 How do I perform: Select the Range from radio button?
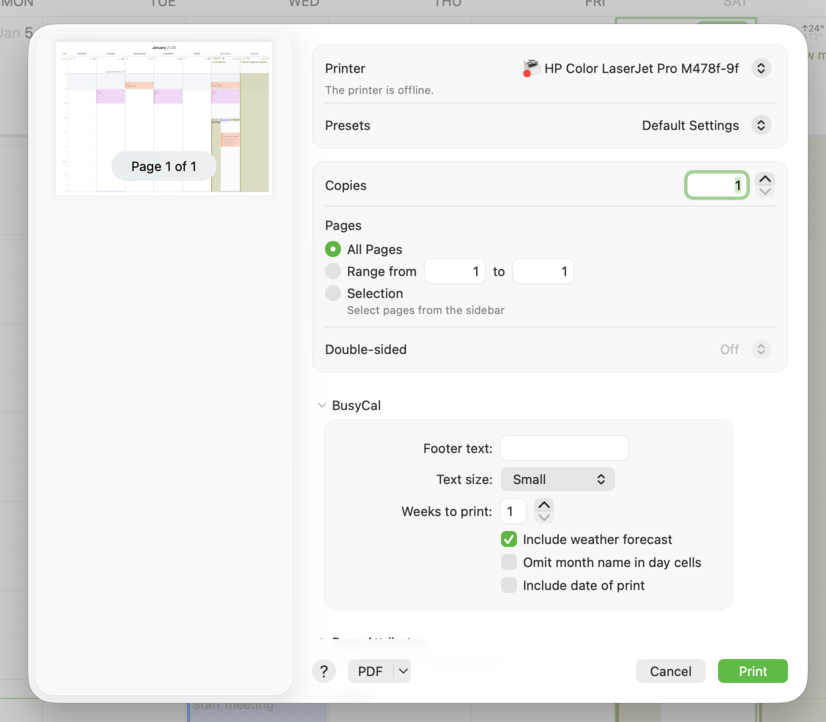[333, 271]
